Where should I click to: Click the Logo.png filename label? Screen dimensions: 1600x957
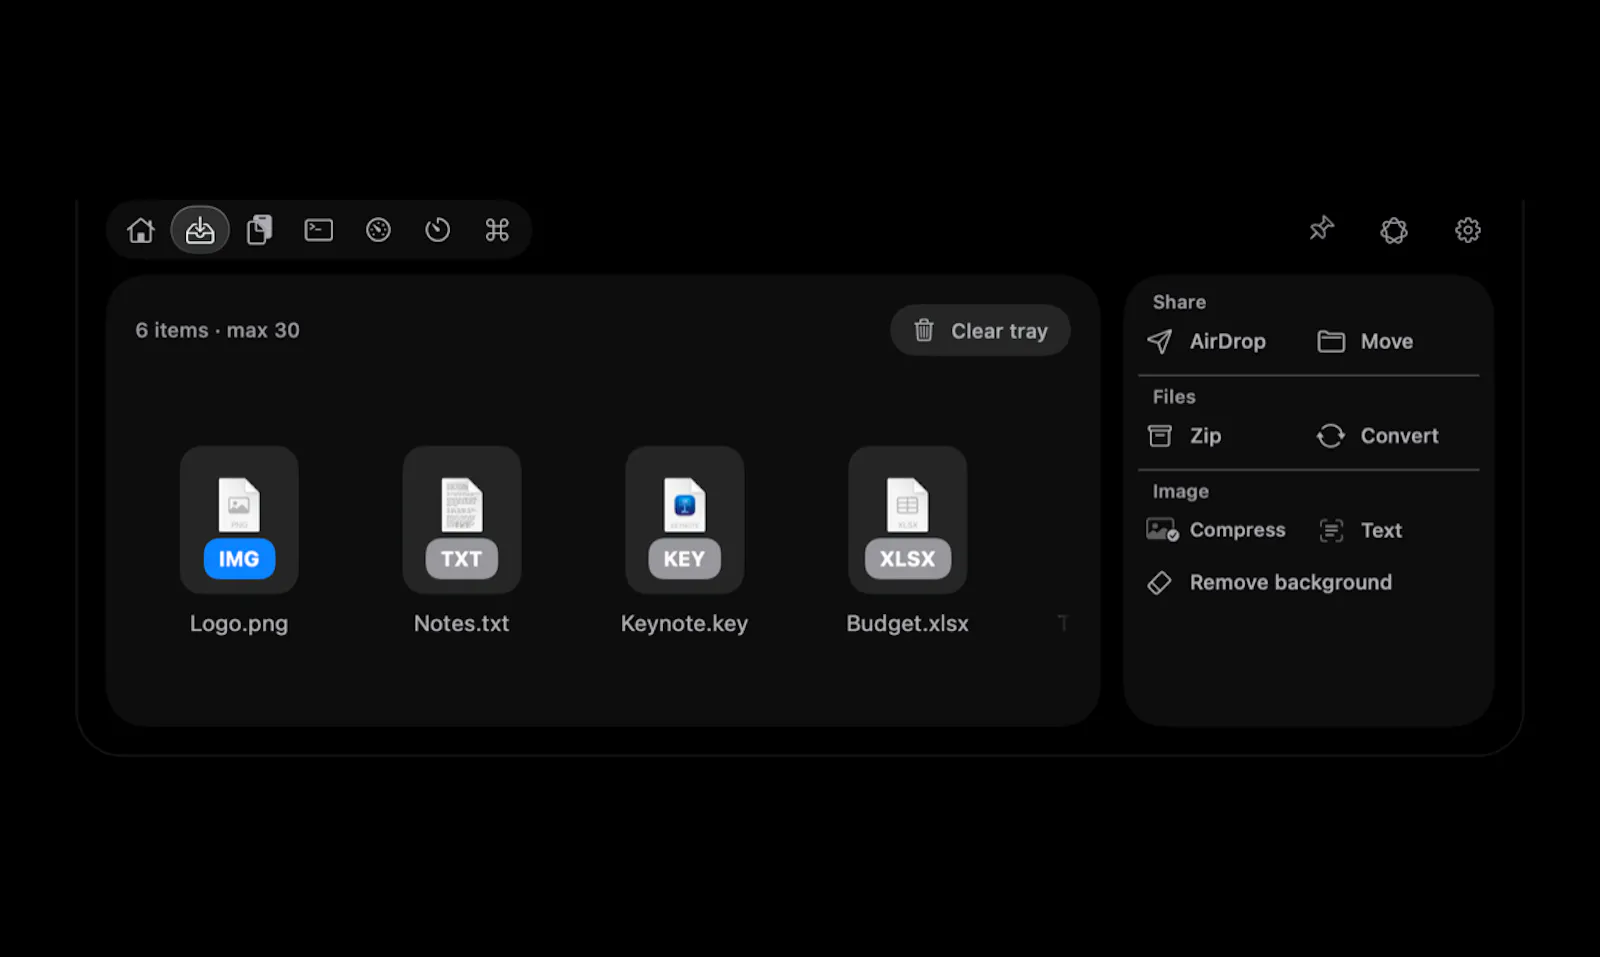[x=239, y=624]
